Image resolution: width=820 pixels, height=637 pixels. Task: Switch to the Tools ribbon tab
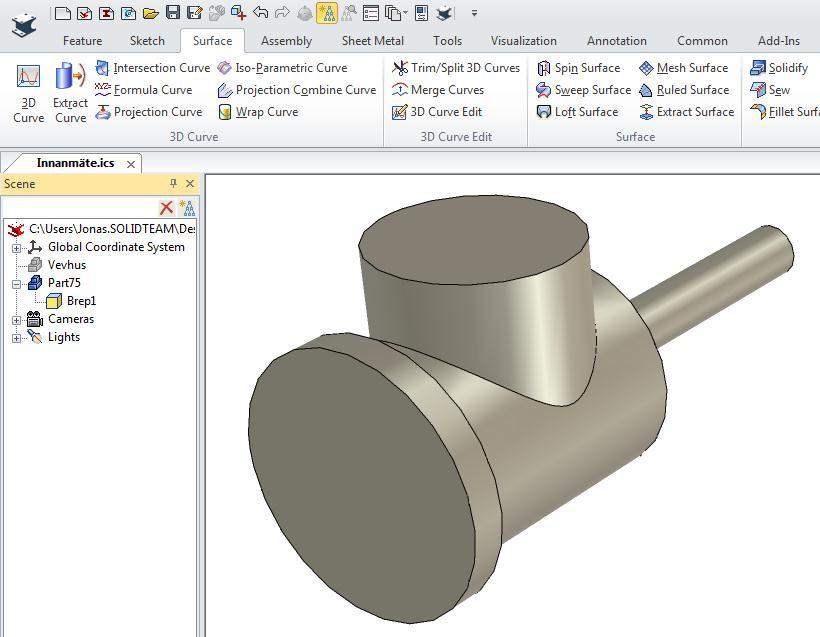click(x=447, y=41)
